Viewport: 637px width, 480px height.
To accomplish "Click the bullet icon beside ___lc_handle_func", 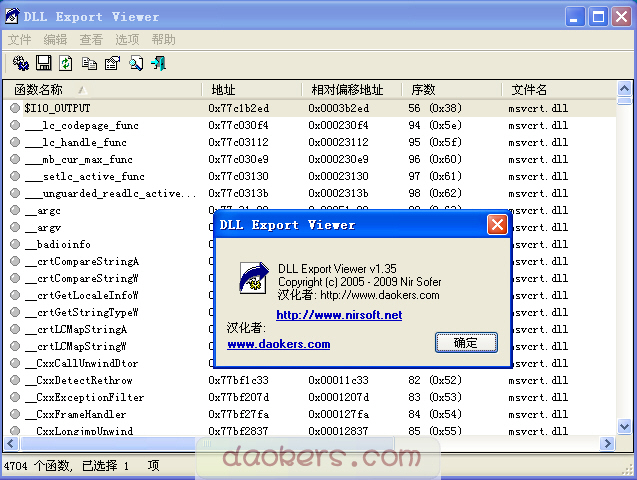I will point(15,142).
